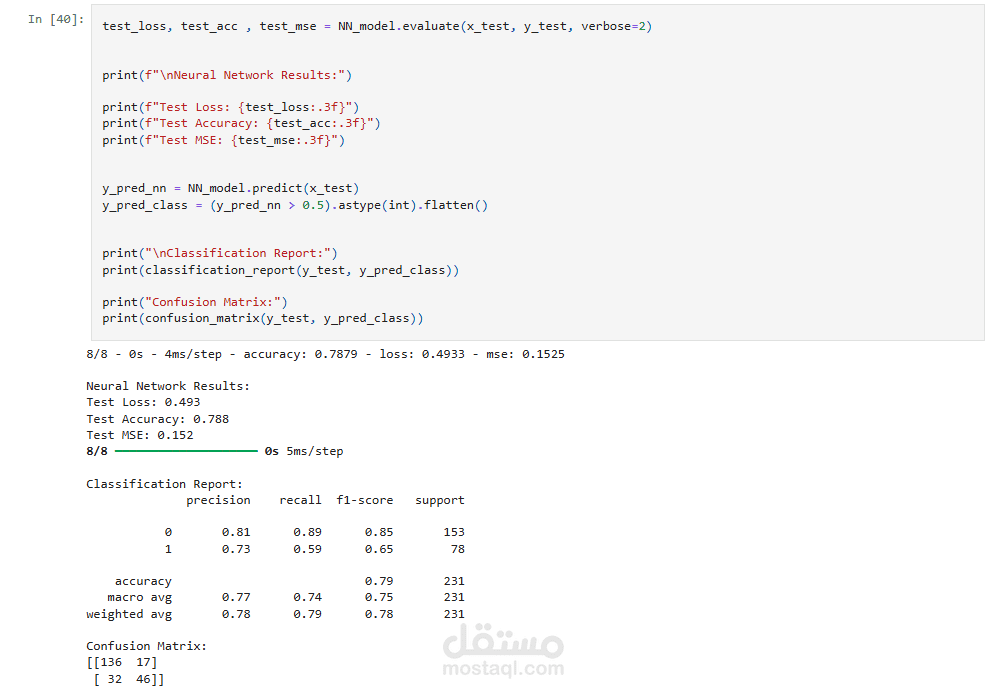
Task: Click the In [40]: cell prompt
Action: pos(56,19)
